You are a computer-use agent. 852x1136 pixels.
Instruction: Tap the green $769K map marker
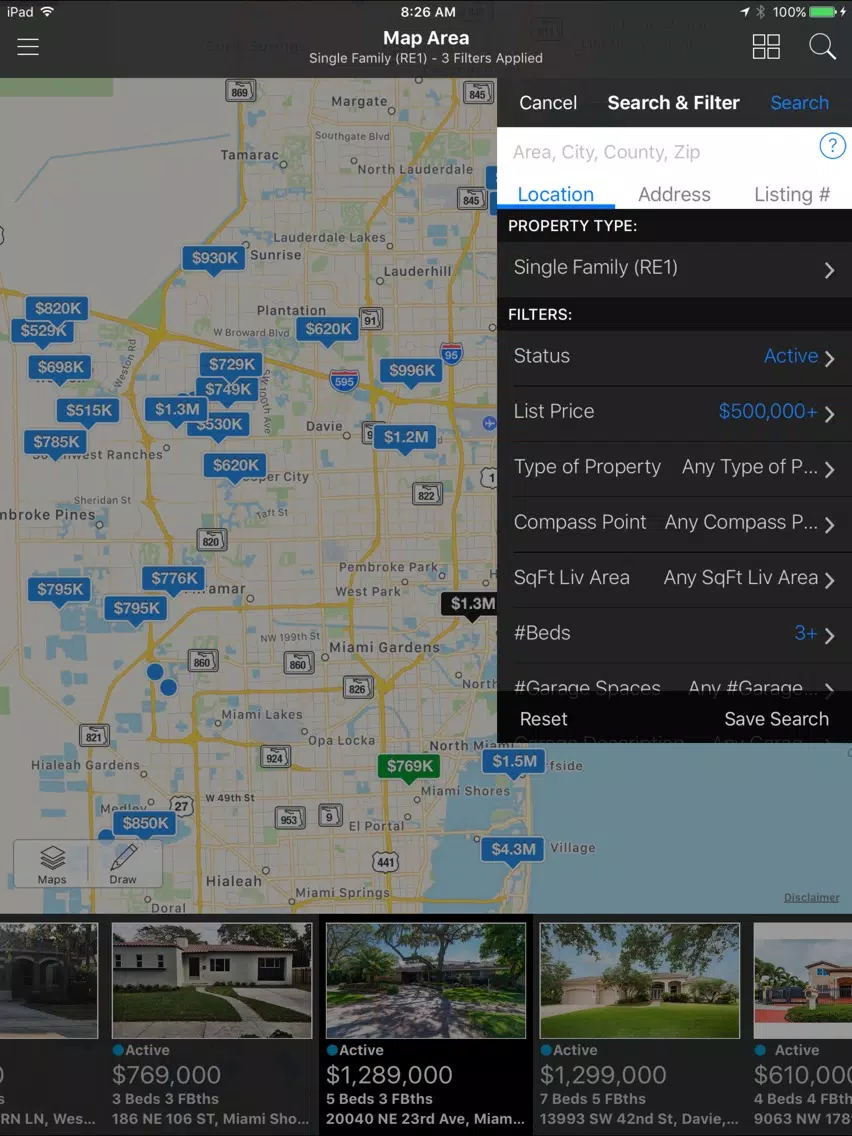point(409,767)
